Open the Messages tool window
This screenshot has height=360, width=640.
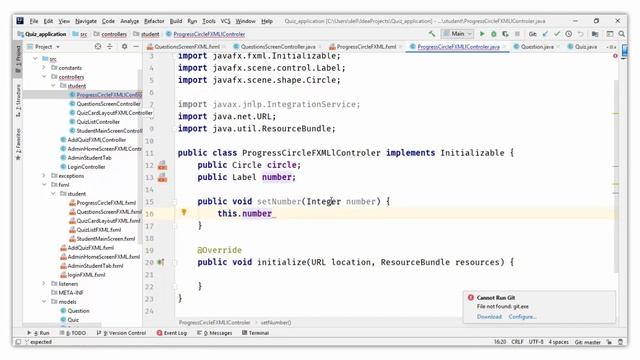click(214, 333)
